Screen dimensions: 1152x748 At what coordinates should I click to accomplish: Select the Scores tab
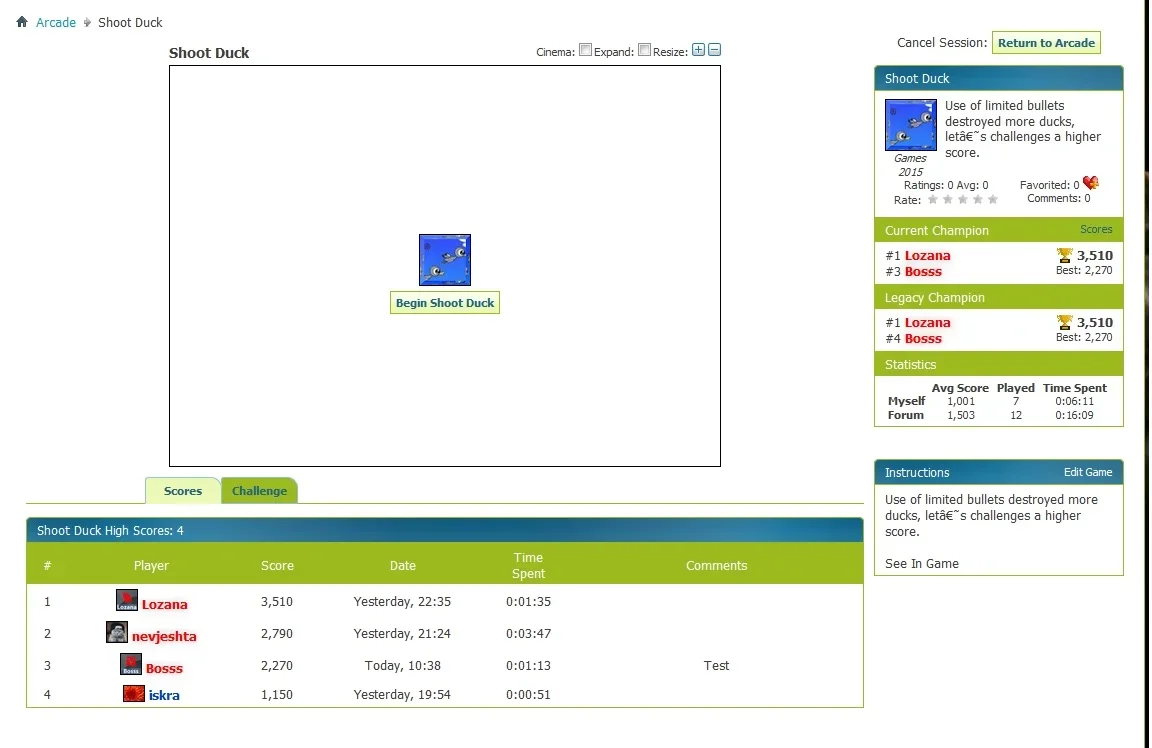183,491
